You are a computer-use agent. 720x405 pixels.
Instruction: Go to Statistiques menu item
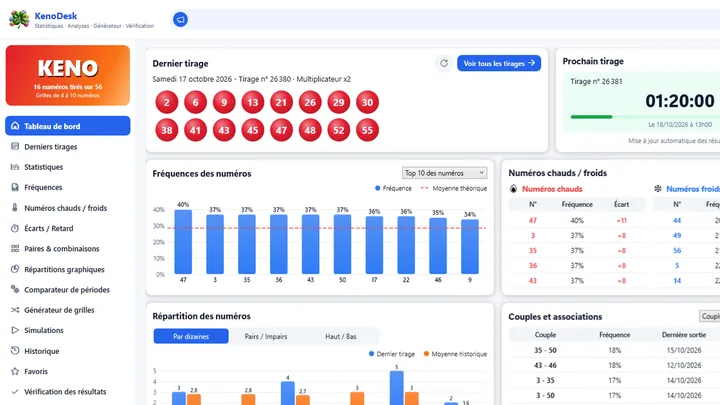pos(68,167)
